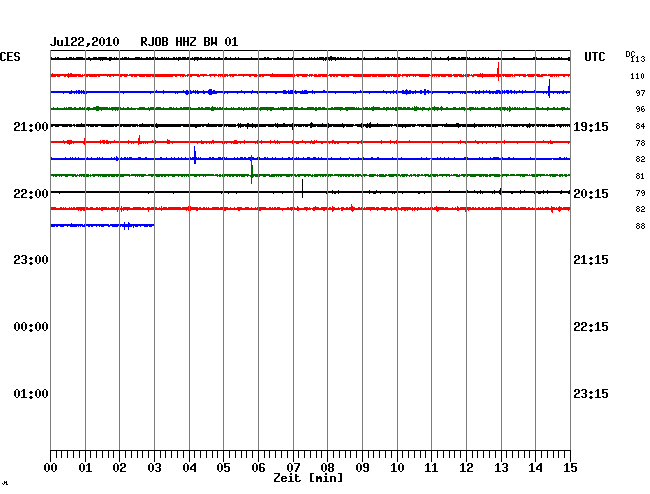Screen dimensions: 650x494
Task: Click minute 11 on the time axis
Action: (431, 468)
